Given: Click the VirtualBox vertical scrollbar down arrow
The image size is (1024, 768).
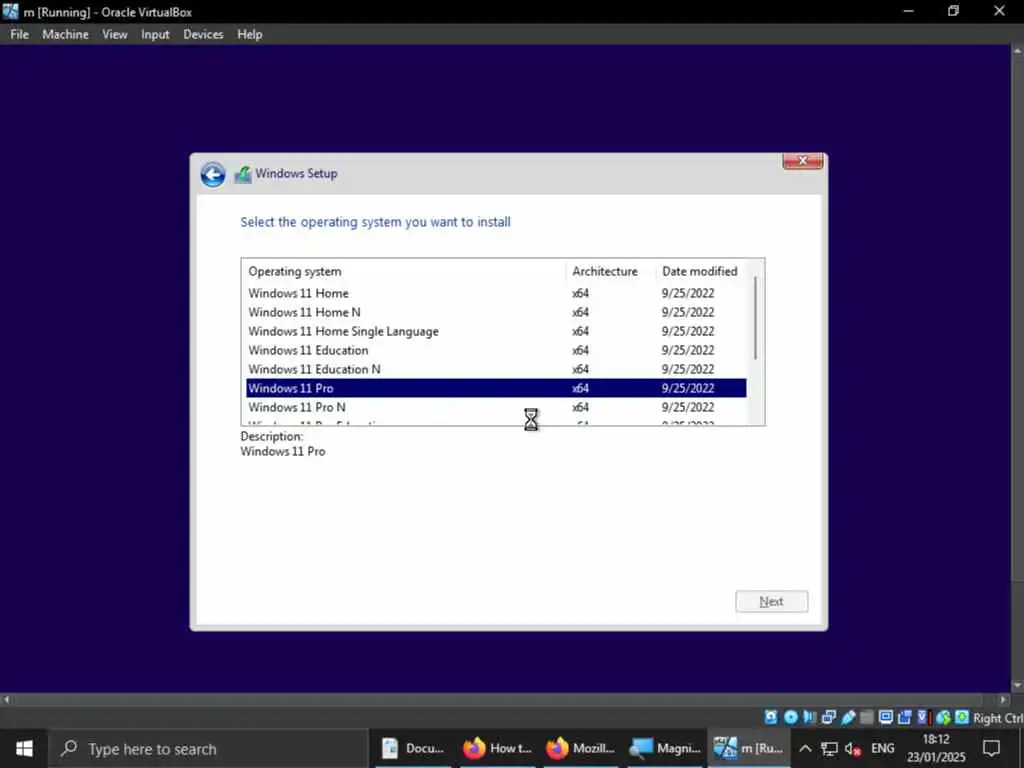Looking at the screenshot, I should coord(1017,686).
